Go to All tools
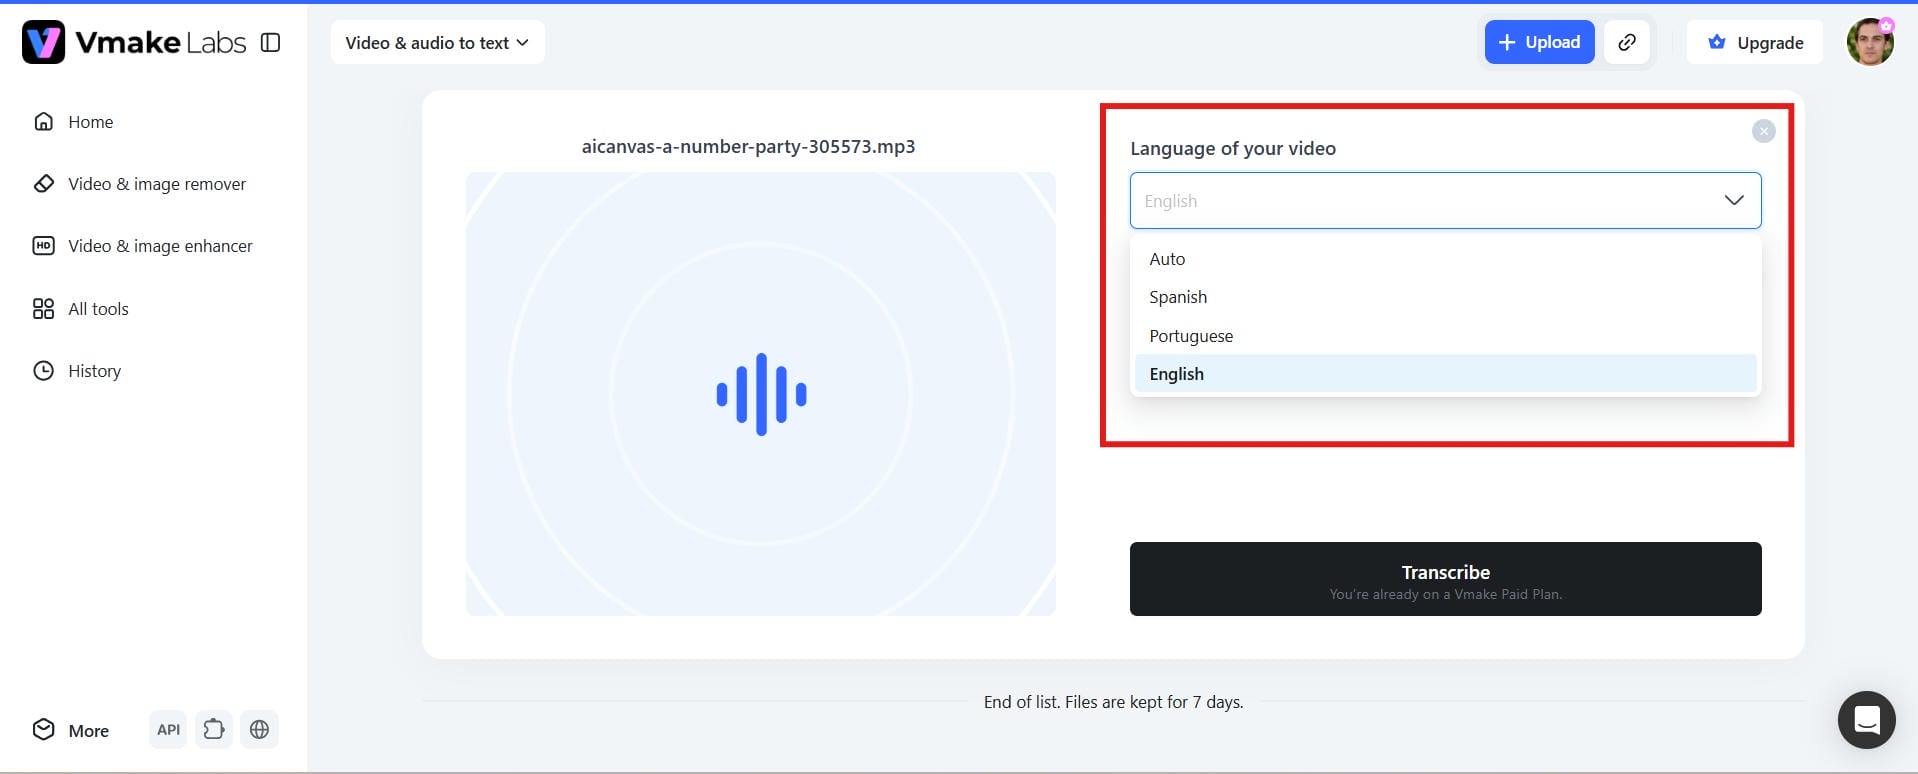 coord(81,309)
